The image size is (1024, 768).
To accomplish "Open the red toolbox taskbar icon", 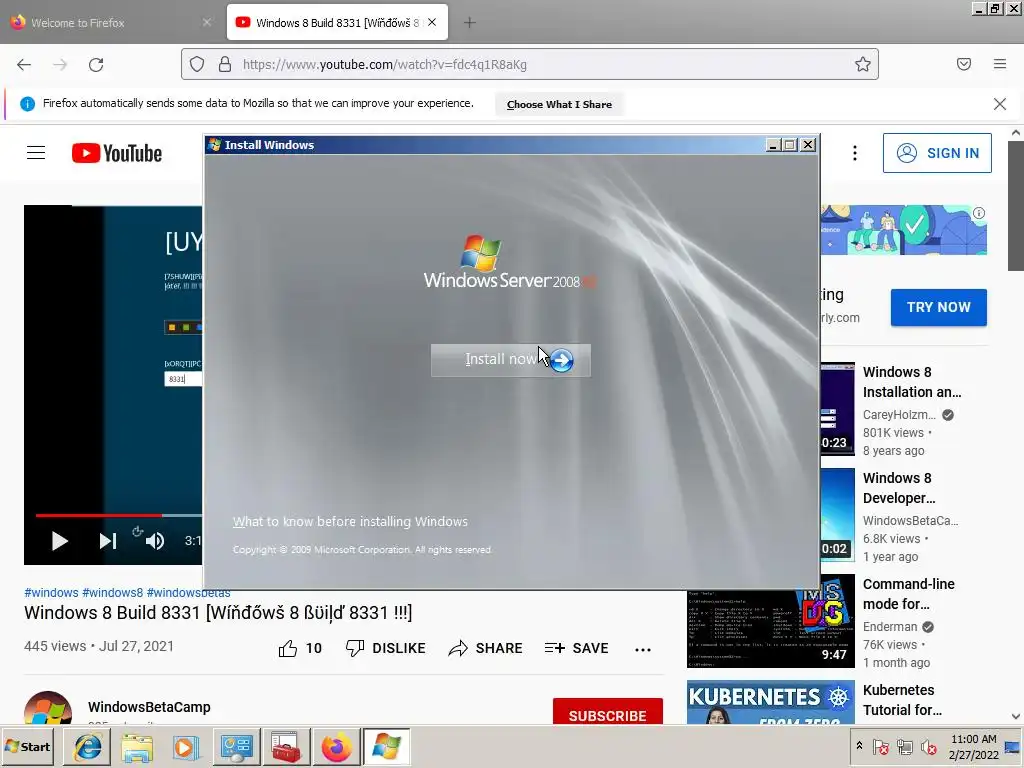I will coord(286,746).
